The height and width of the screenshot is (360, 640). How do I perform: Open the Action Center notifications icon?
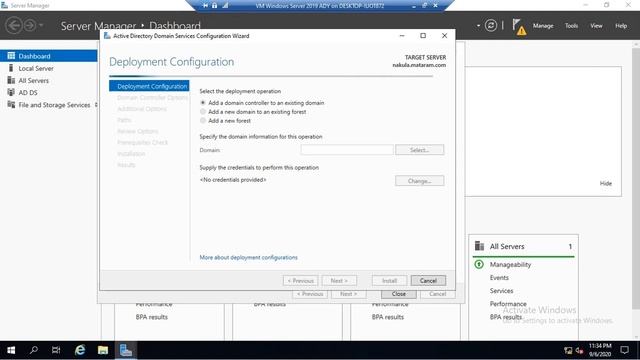pos(624,350)
